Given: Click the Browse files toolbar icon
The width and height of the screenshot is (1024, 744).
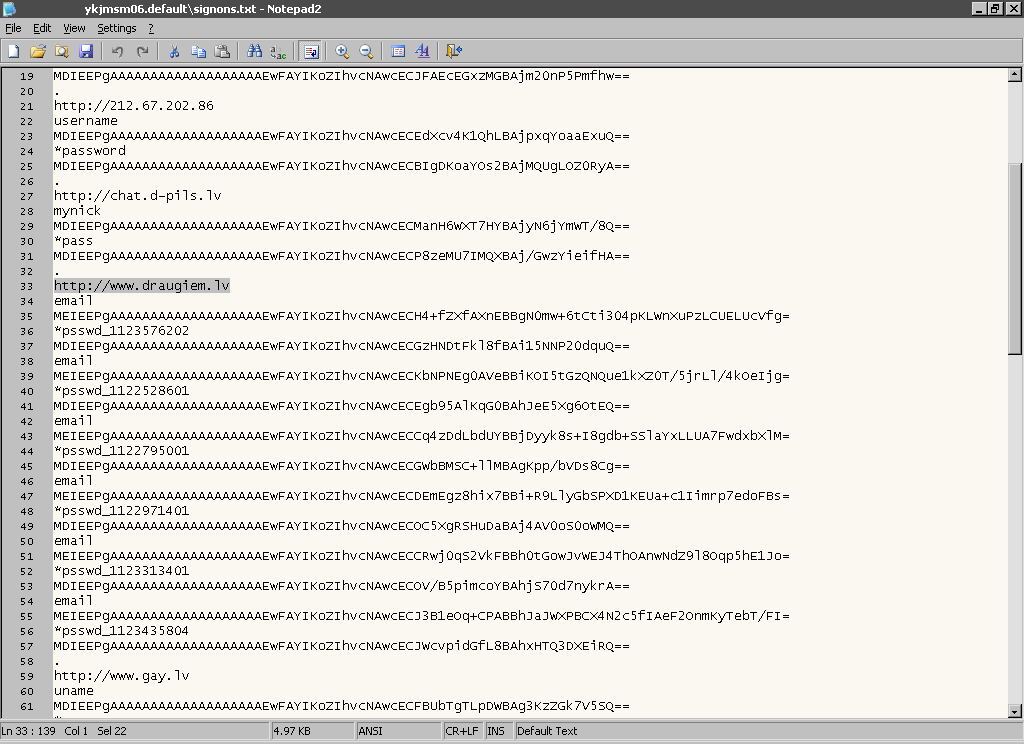Looking at the screenshot, I should pos(62,51).
